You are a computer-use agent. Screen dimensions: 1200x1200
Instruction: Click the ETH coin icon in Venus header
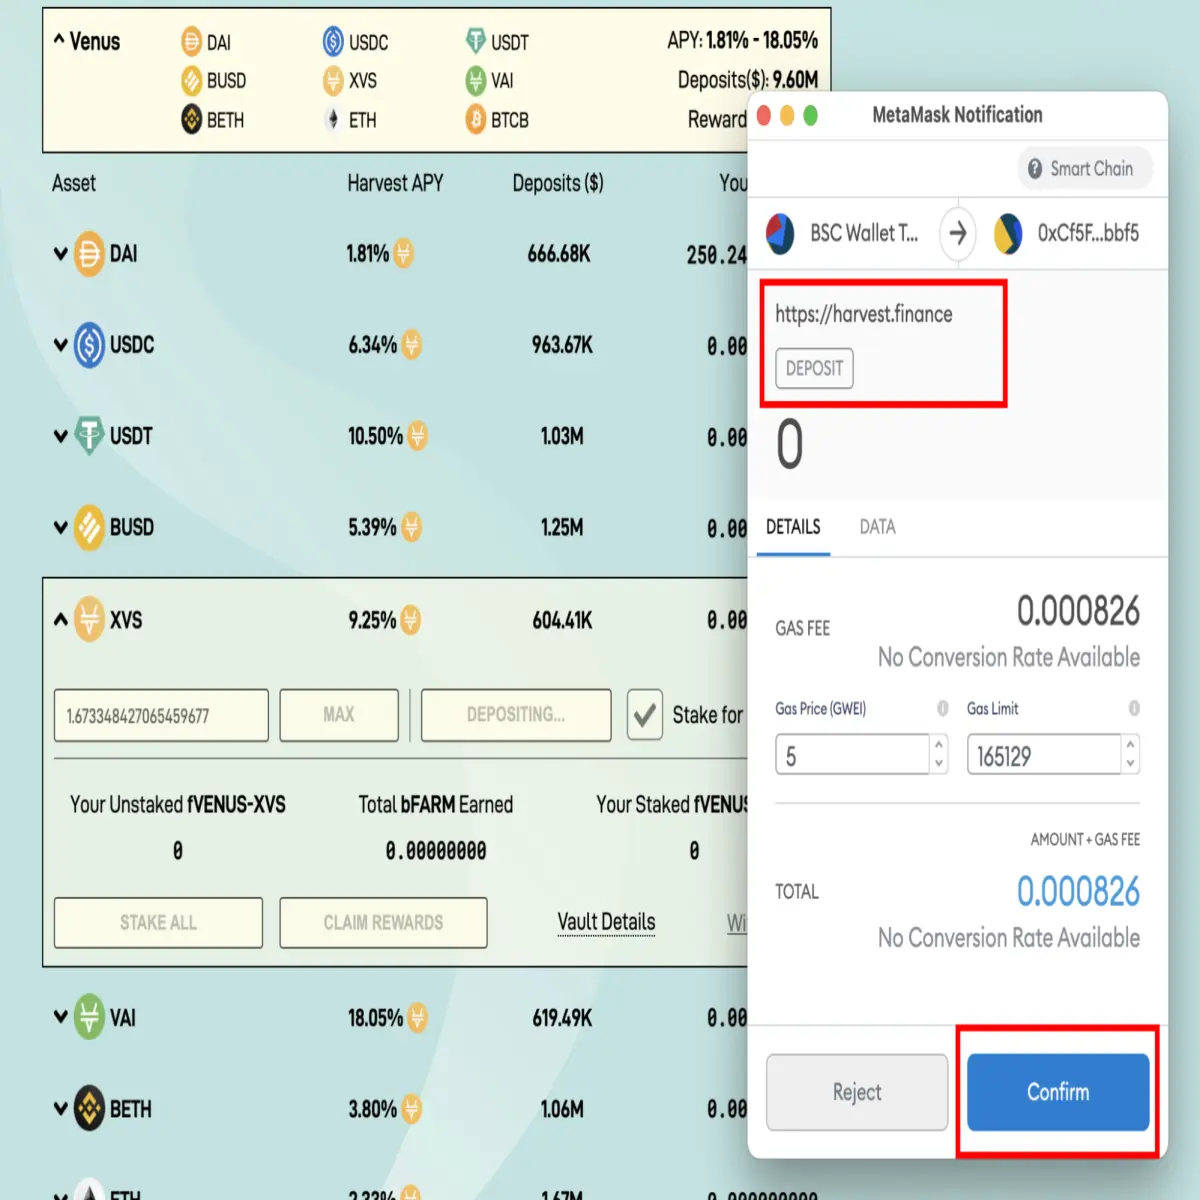pos(333,120)
